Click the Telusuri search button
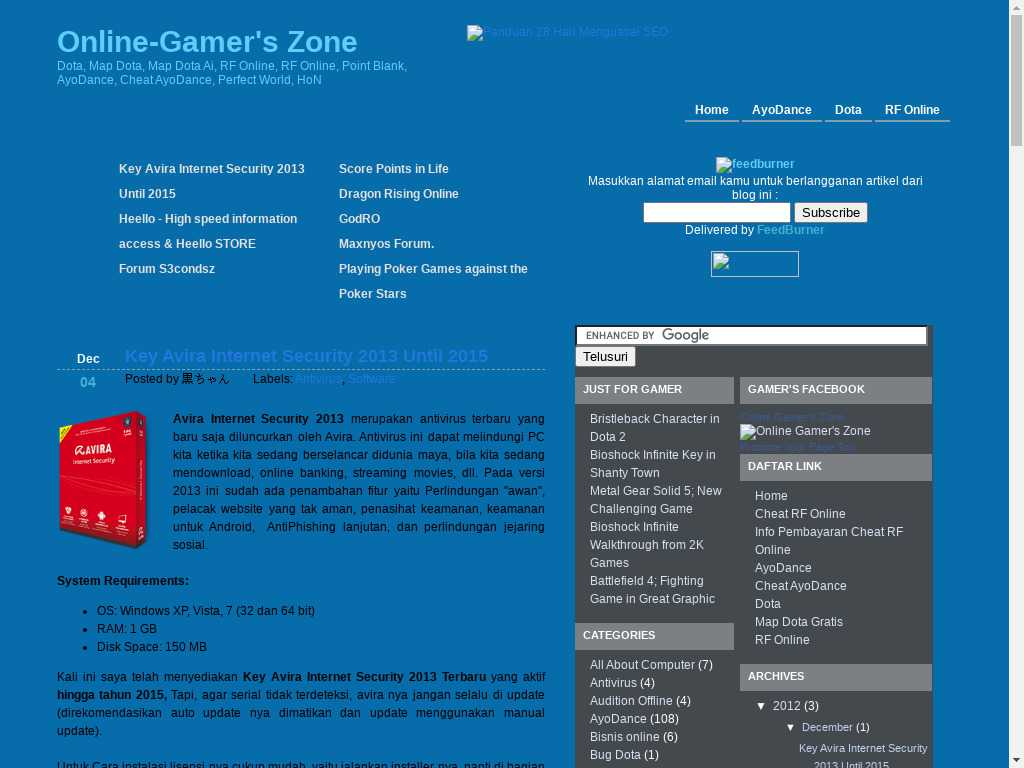 (x=605, y=357)
